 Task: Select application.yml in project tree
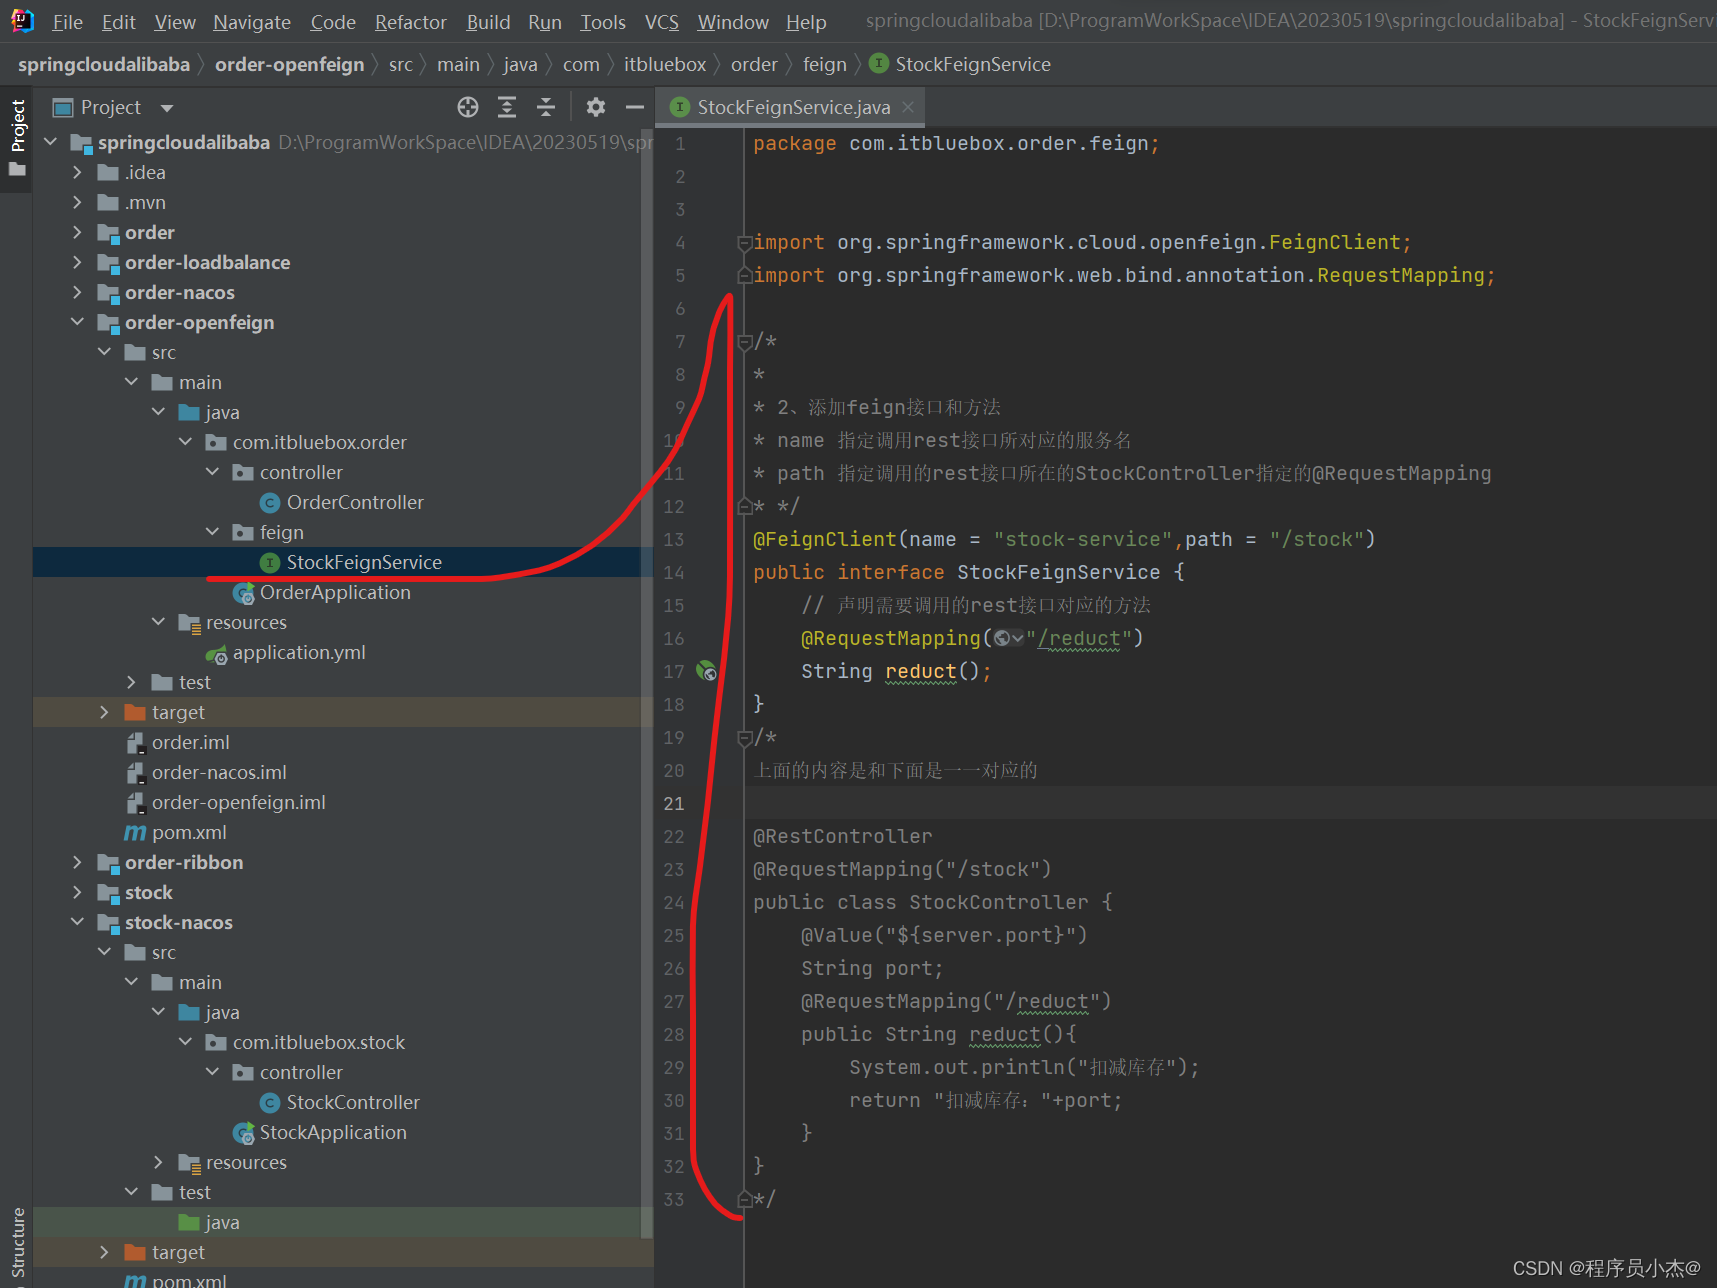click(299, 653)
